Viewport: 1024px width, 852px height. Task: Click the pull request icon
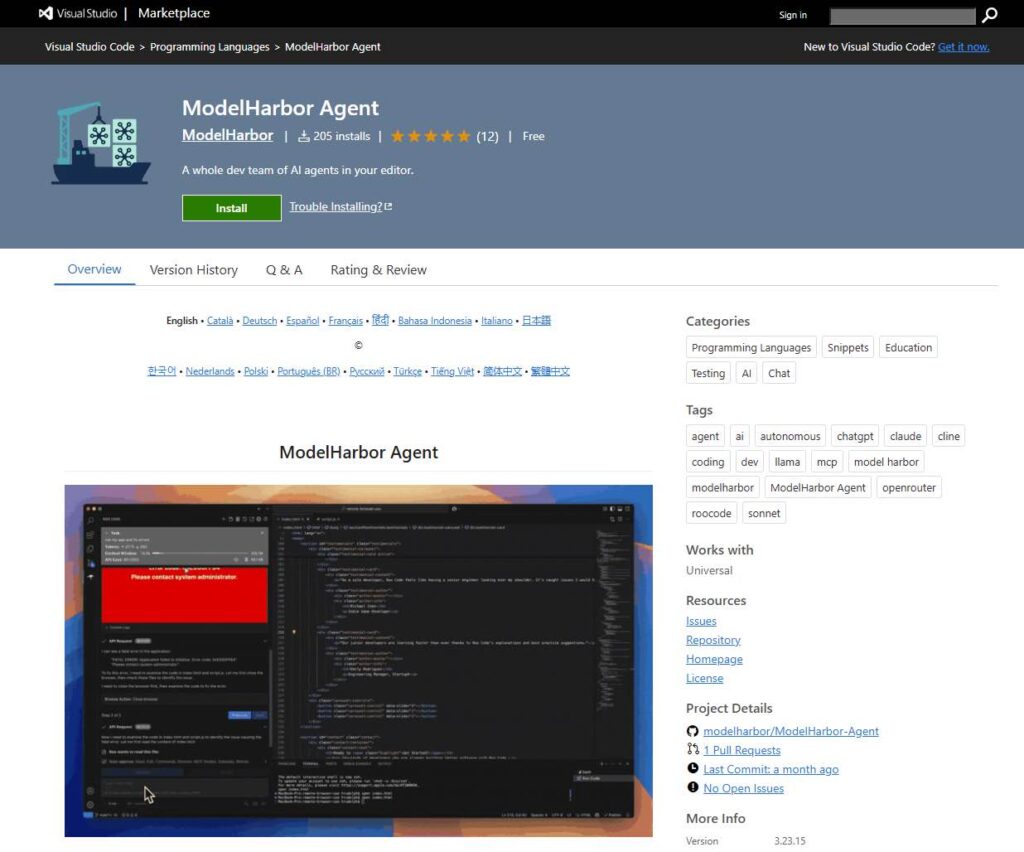692,749
